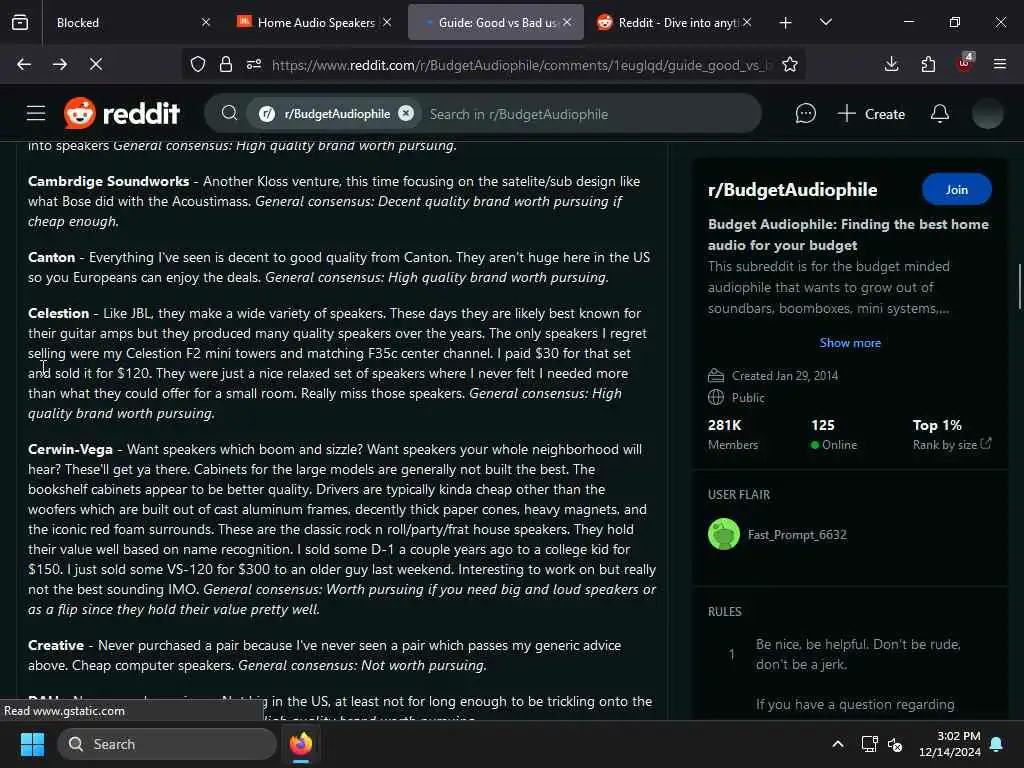Click the search magnifier icon on Reddit

(229, 114)
